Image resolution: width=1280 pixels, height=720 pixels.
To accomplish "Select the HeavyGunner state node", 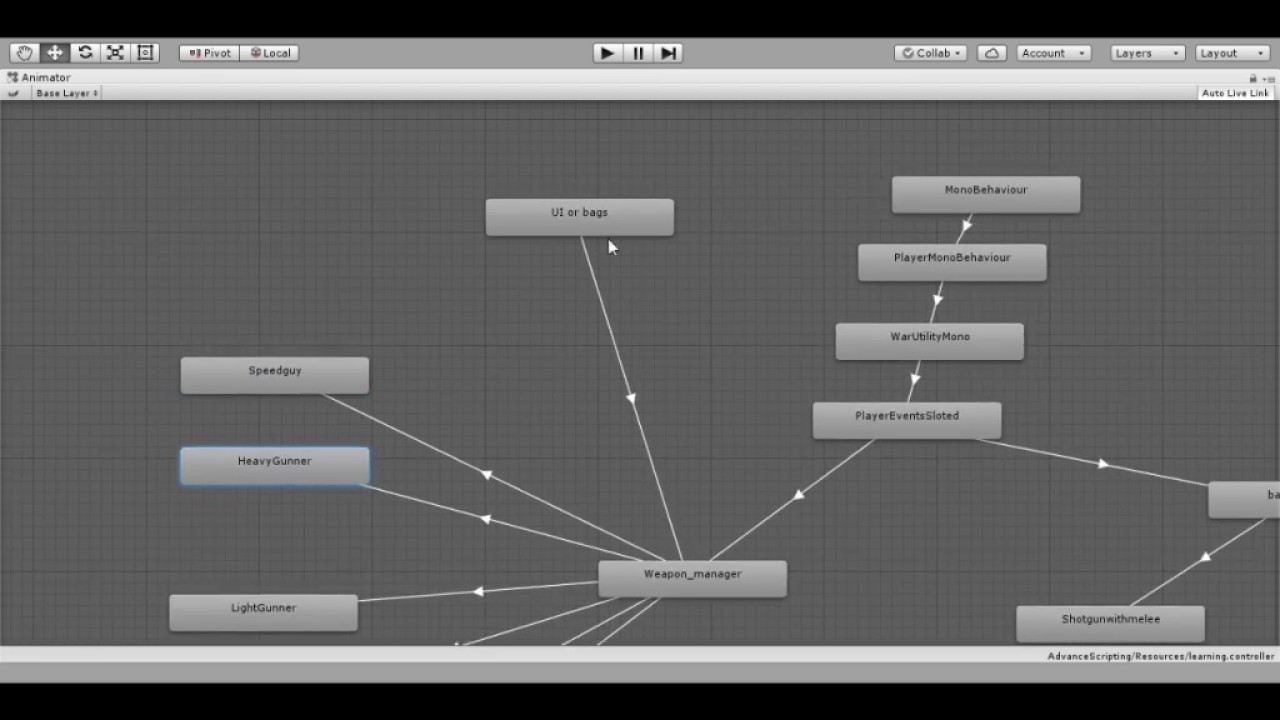I will click(275, 466).
